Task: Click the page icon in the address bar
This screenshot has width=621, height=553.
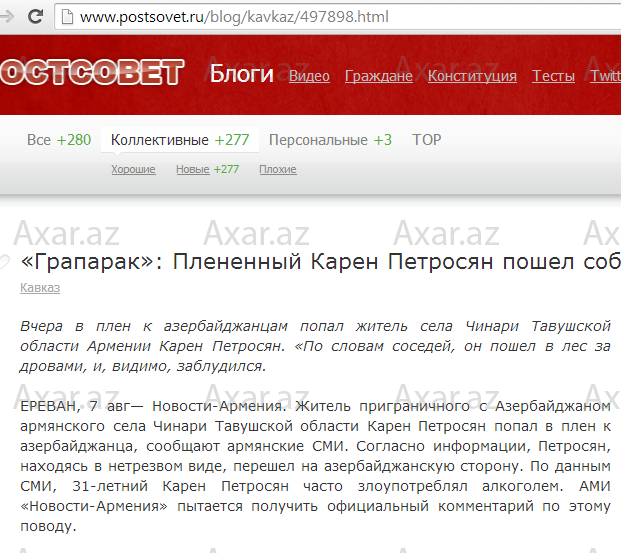Action: (68, 17)
